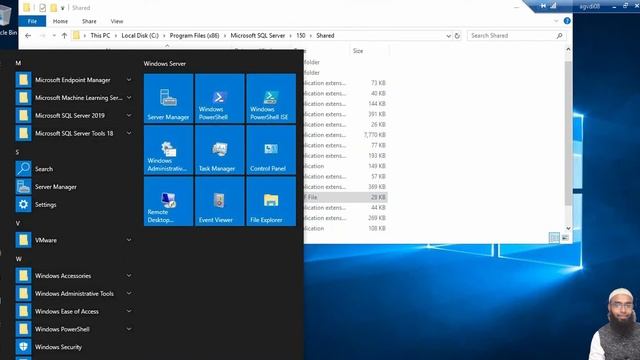
Task: Open the View ribbon tab
Action: (117, 21)
